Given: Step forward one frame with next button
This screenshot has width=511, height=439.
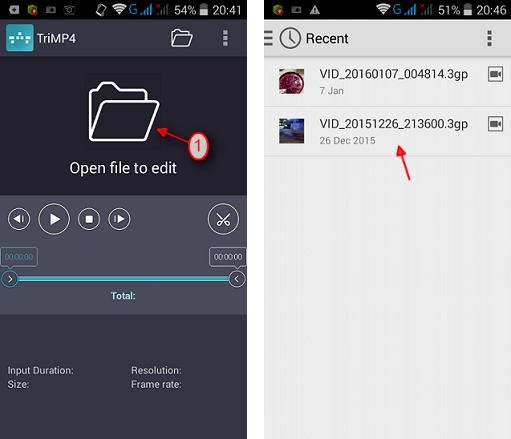Looking at the screenshot, I should click(119, 219).
